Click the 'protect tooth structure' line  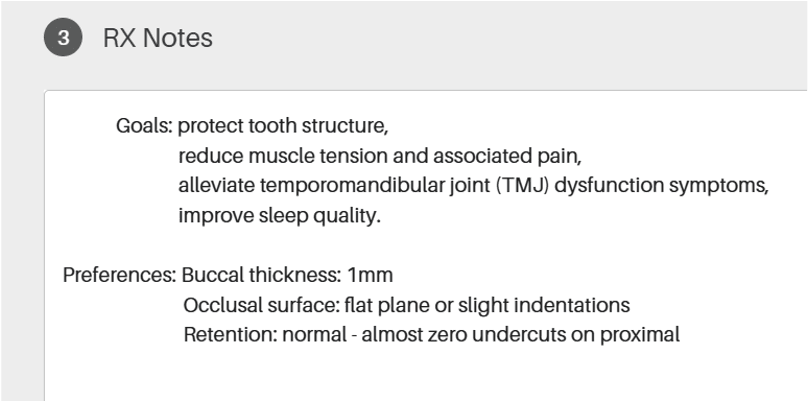click(x=283, y=126)
